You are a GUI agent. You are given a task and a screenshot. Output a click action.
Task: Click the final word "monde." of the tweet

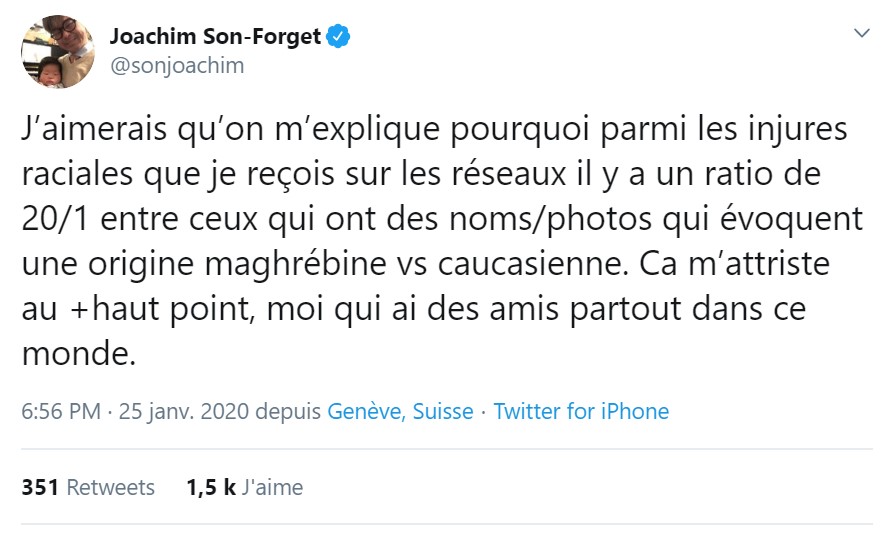(x=77, y=353)
